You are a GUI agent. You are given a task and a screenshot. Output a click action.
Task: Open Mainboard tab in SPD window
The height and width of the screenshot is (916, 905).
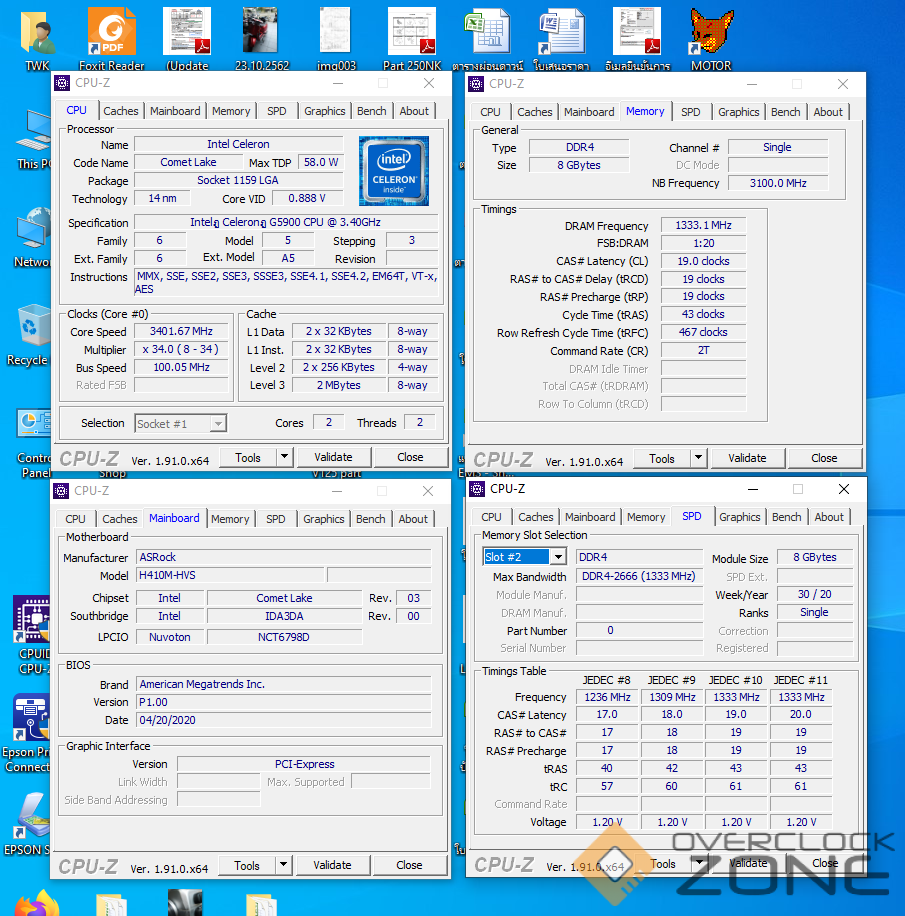(590, 517)
